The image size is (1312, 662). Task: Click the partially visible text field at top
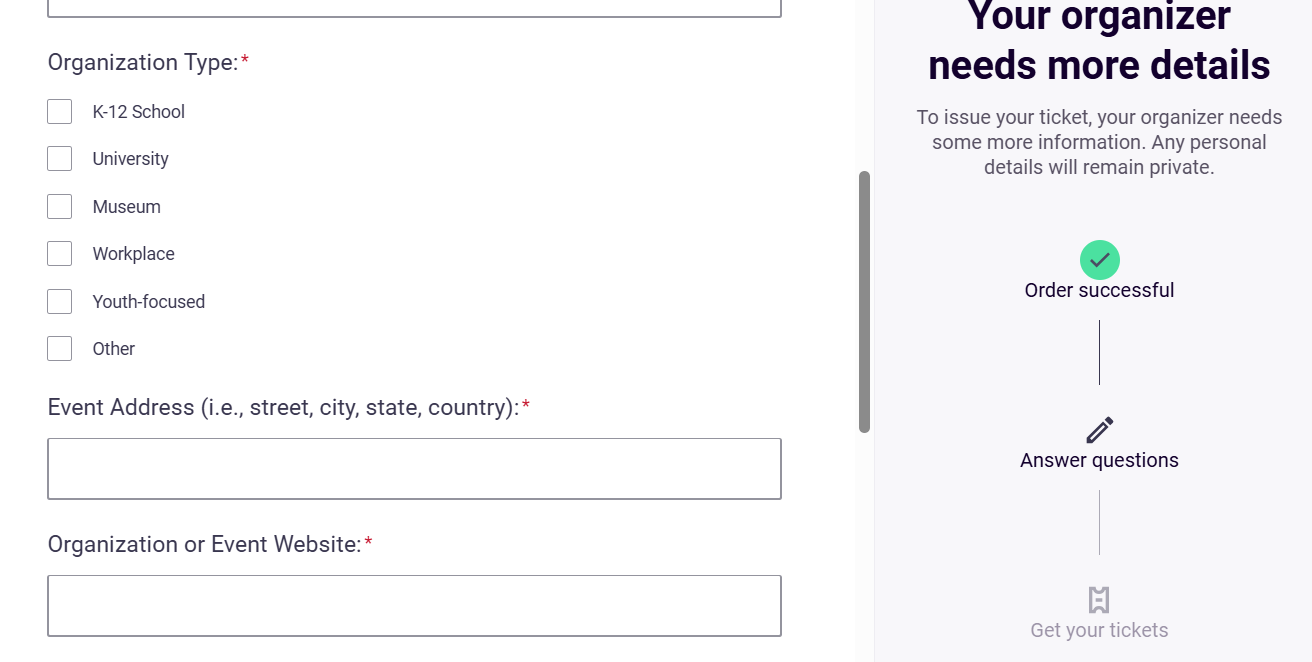tap(414, 8)
